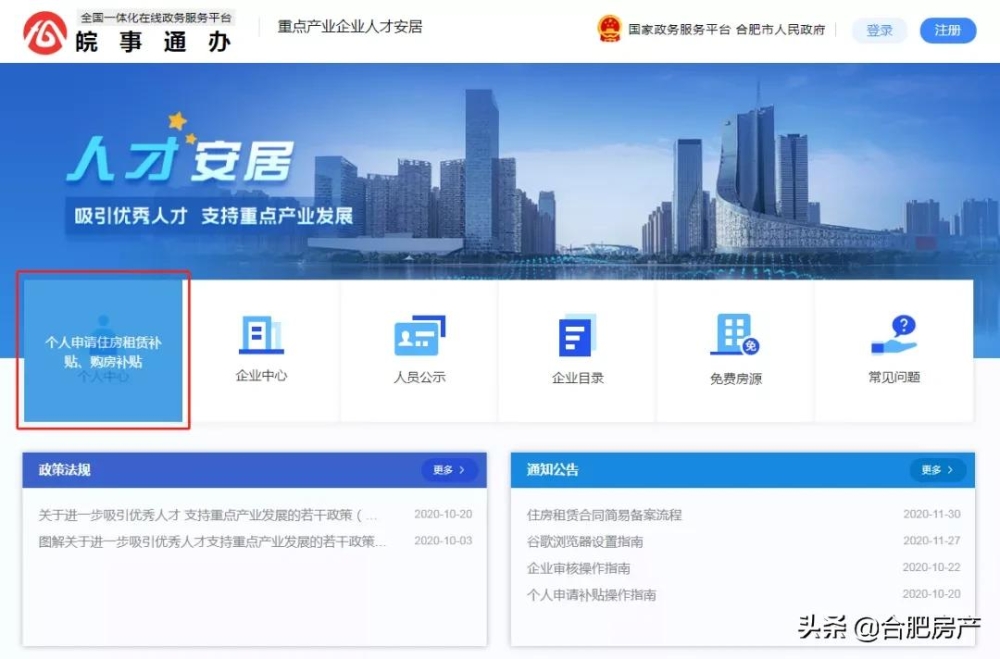1000x659 pixels.
Task: Click the 皖事通办 red logo icon
Action: [45, 33]
